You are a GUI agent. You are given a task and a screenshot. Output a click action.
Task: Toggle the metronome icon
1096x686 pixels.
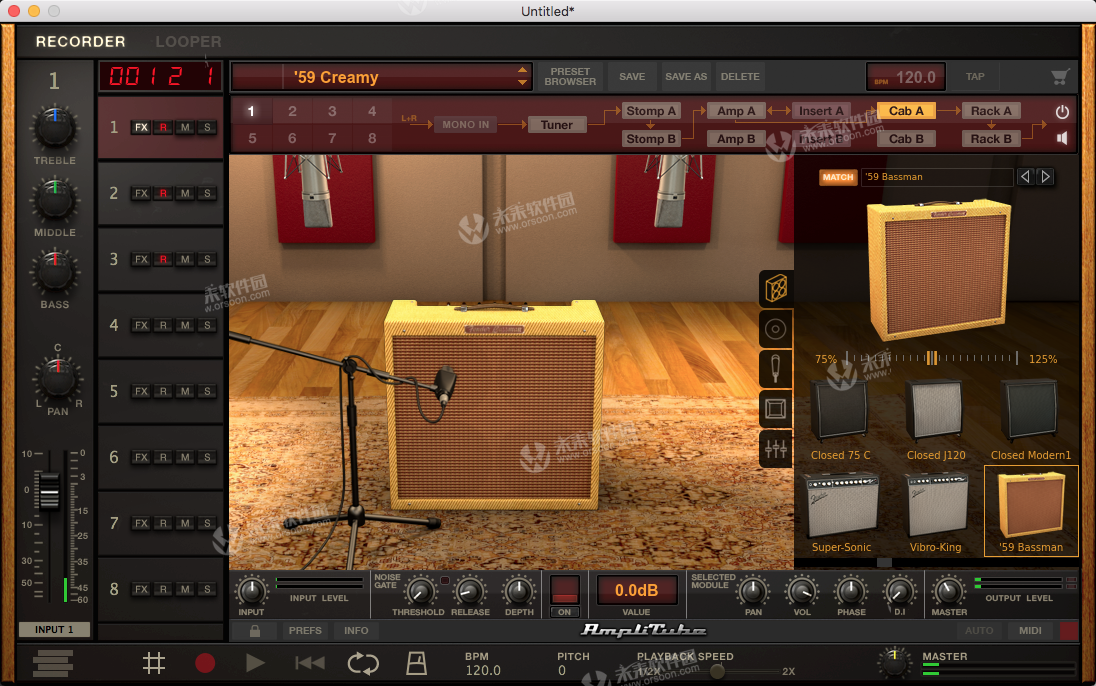point(417,663)
